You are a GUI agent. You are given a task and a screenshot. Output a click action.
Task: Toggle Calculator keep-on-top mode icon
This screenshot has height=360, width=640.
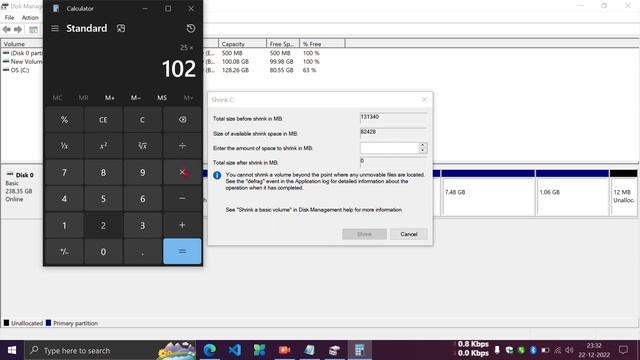click(x=121, y=28)
